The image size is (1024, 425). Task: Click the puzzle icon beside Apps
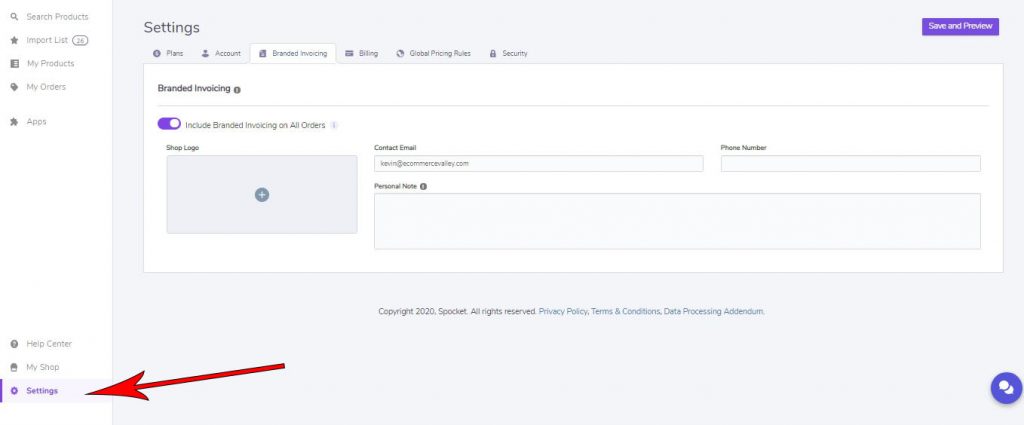pyautogui.click(x=14, y=121)
